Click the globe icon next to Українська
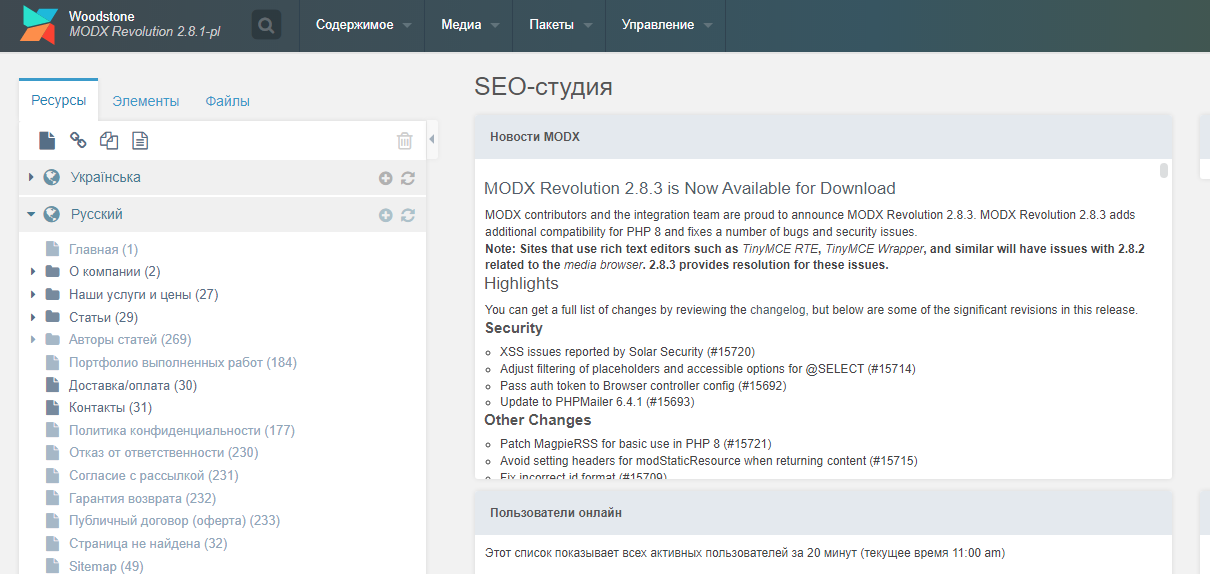Image resolution: width=1210 pixels, height=574 pixels. [52, 177]
